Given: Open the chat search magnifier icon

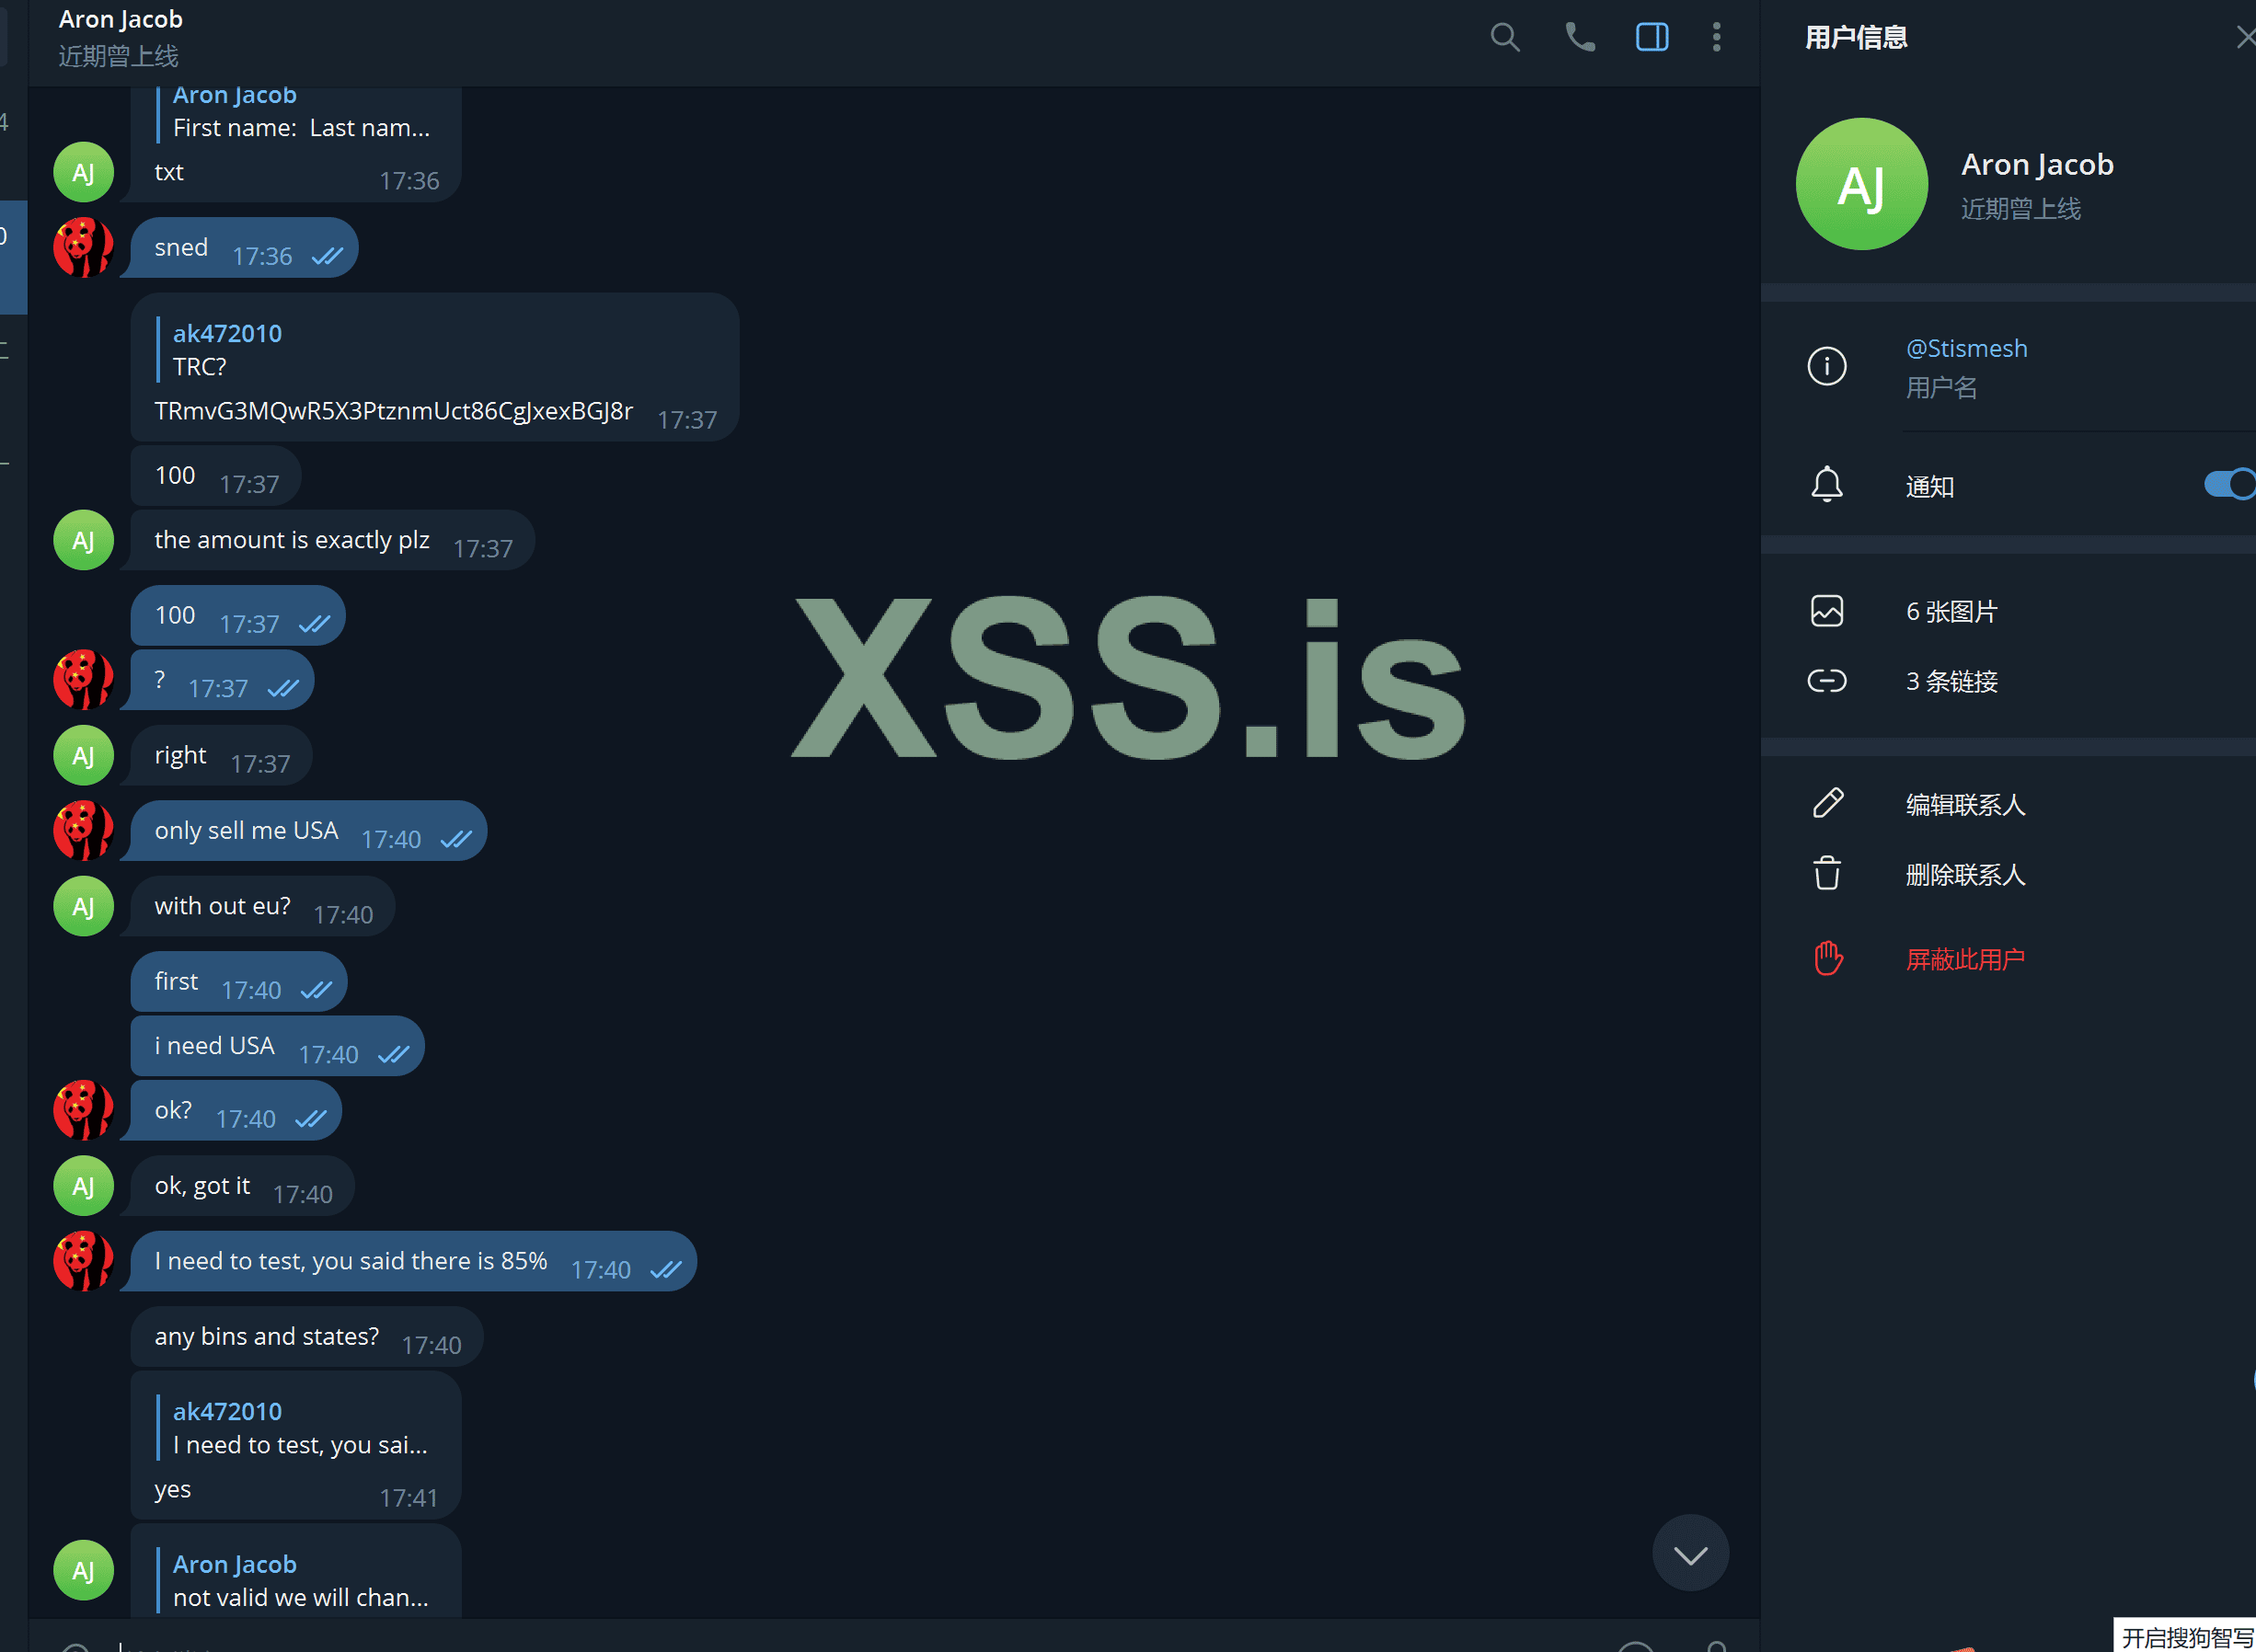Looking at the screenshot, I should pos(1505,38).
